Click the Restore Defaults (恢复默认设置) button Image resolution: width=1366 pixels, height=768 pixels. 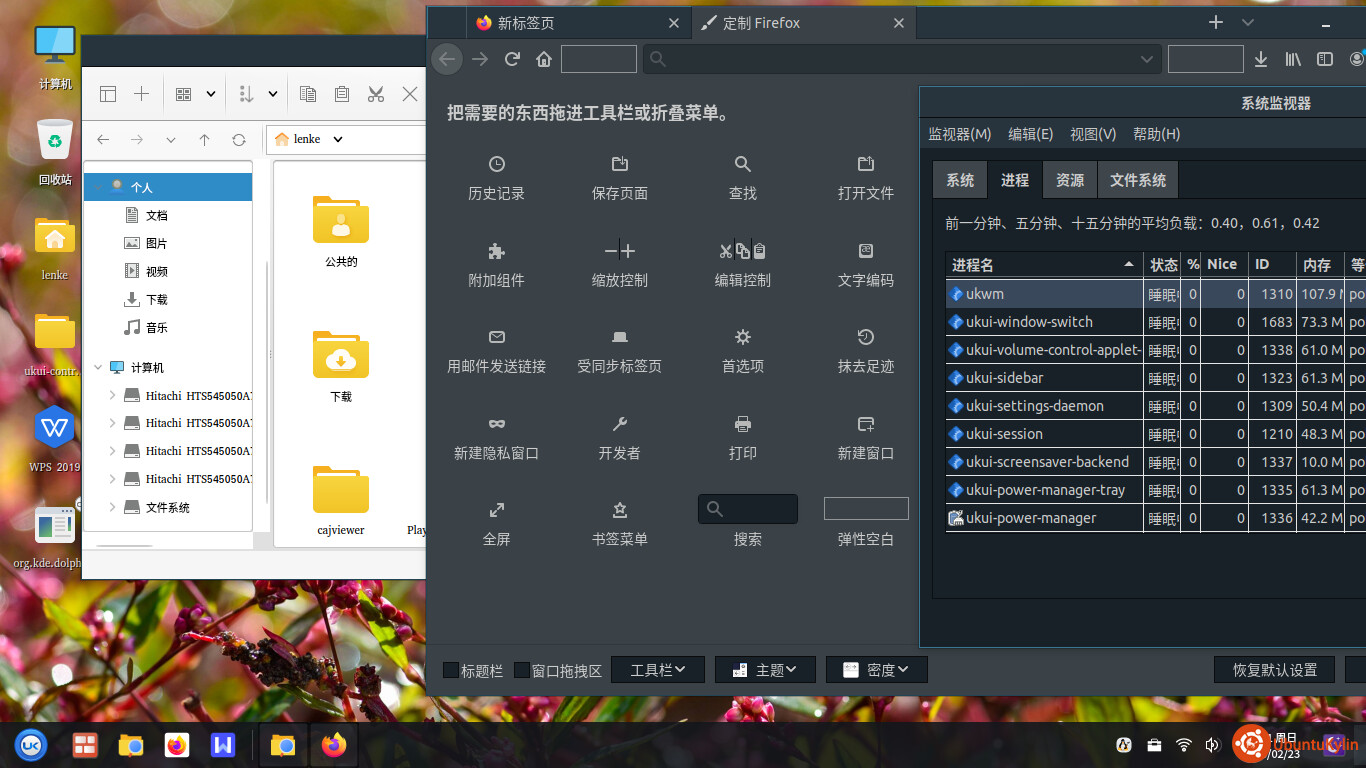(1274, 670)
